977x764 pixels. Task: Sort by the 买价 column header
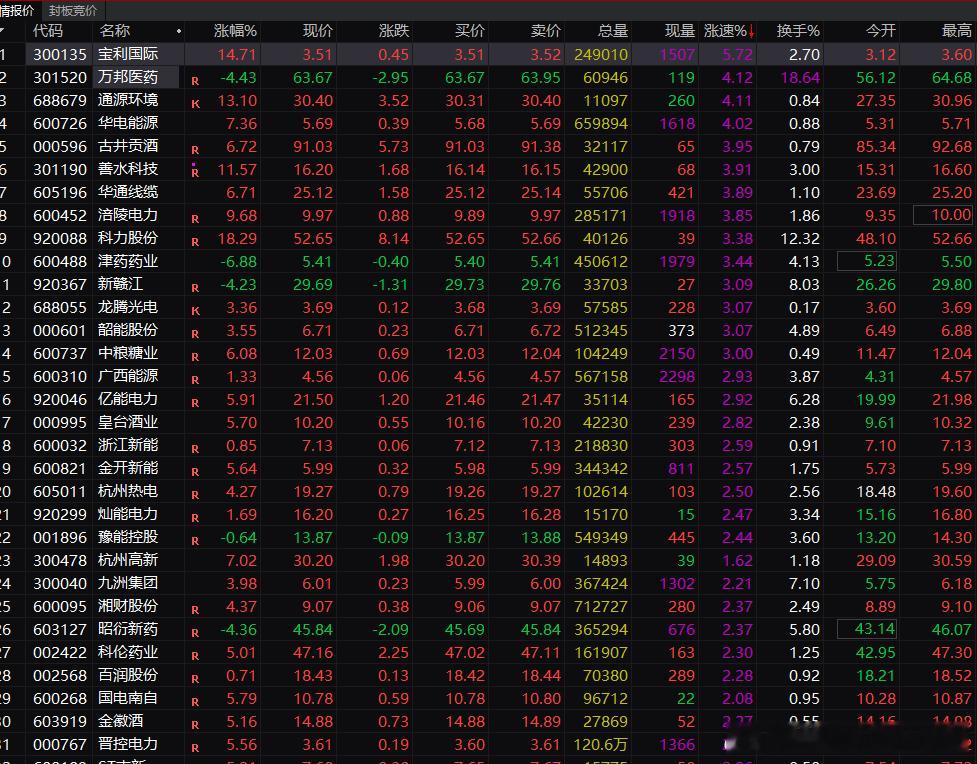[x=470, y=31]
